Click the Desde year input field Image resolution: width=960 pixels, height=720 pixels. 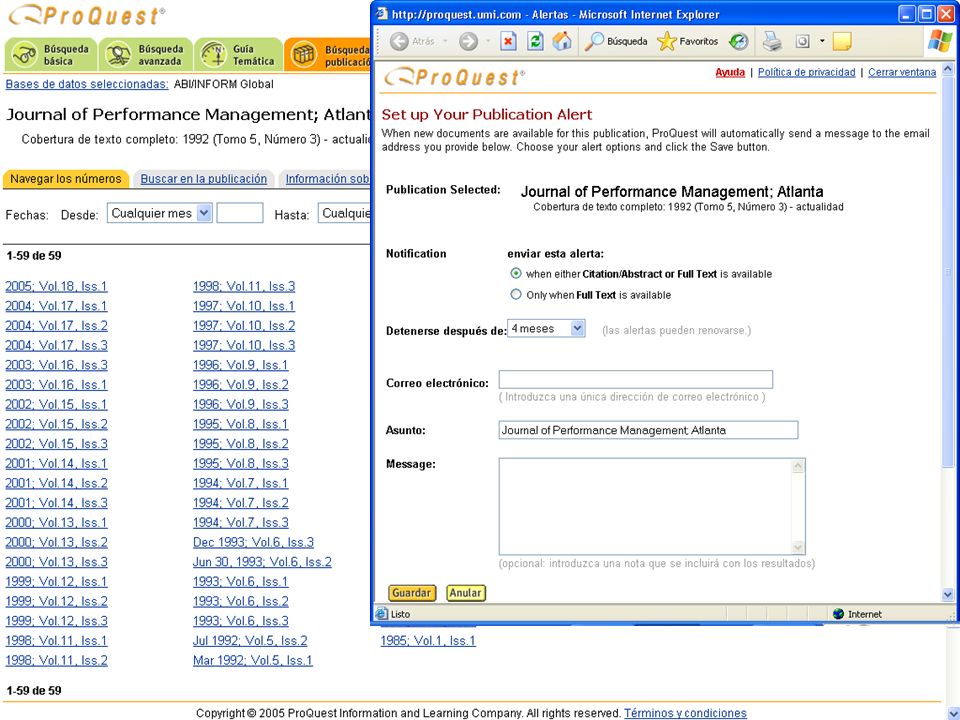click(240, 213)
